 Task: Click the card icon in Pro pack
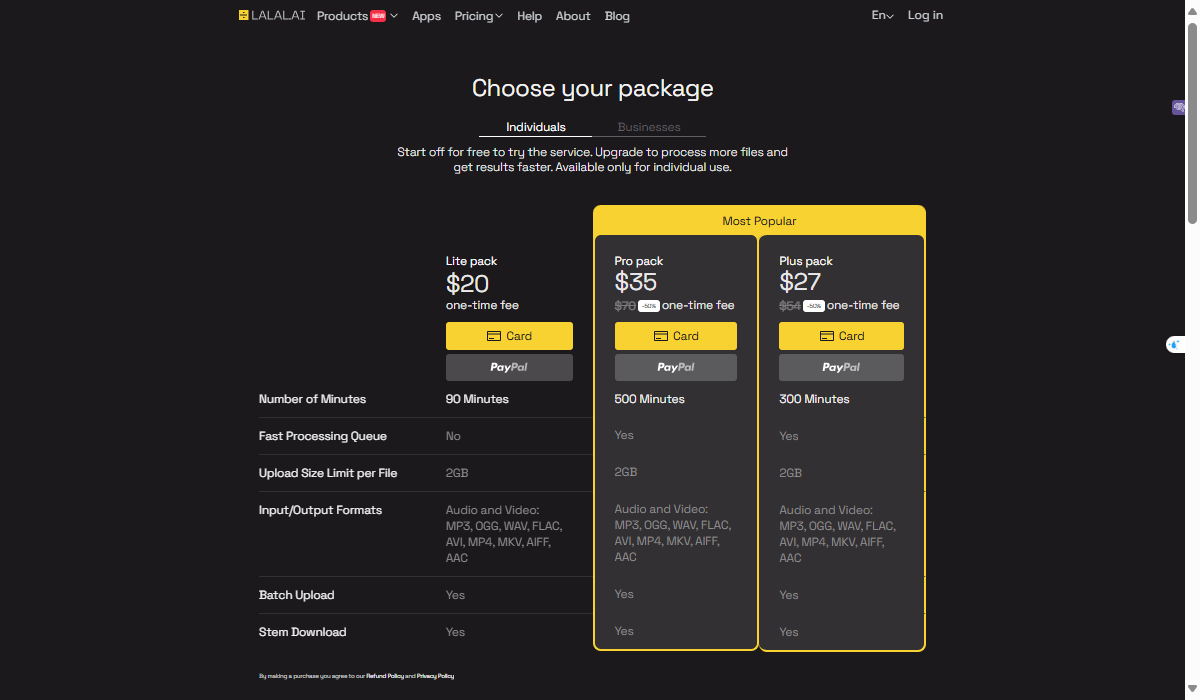(660, 336)
